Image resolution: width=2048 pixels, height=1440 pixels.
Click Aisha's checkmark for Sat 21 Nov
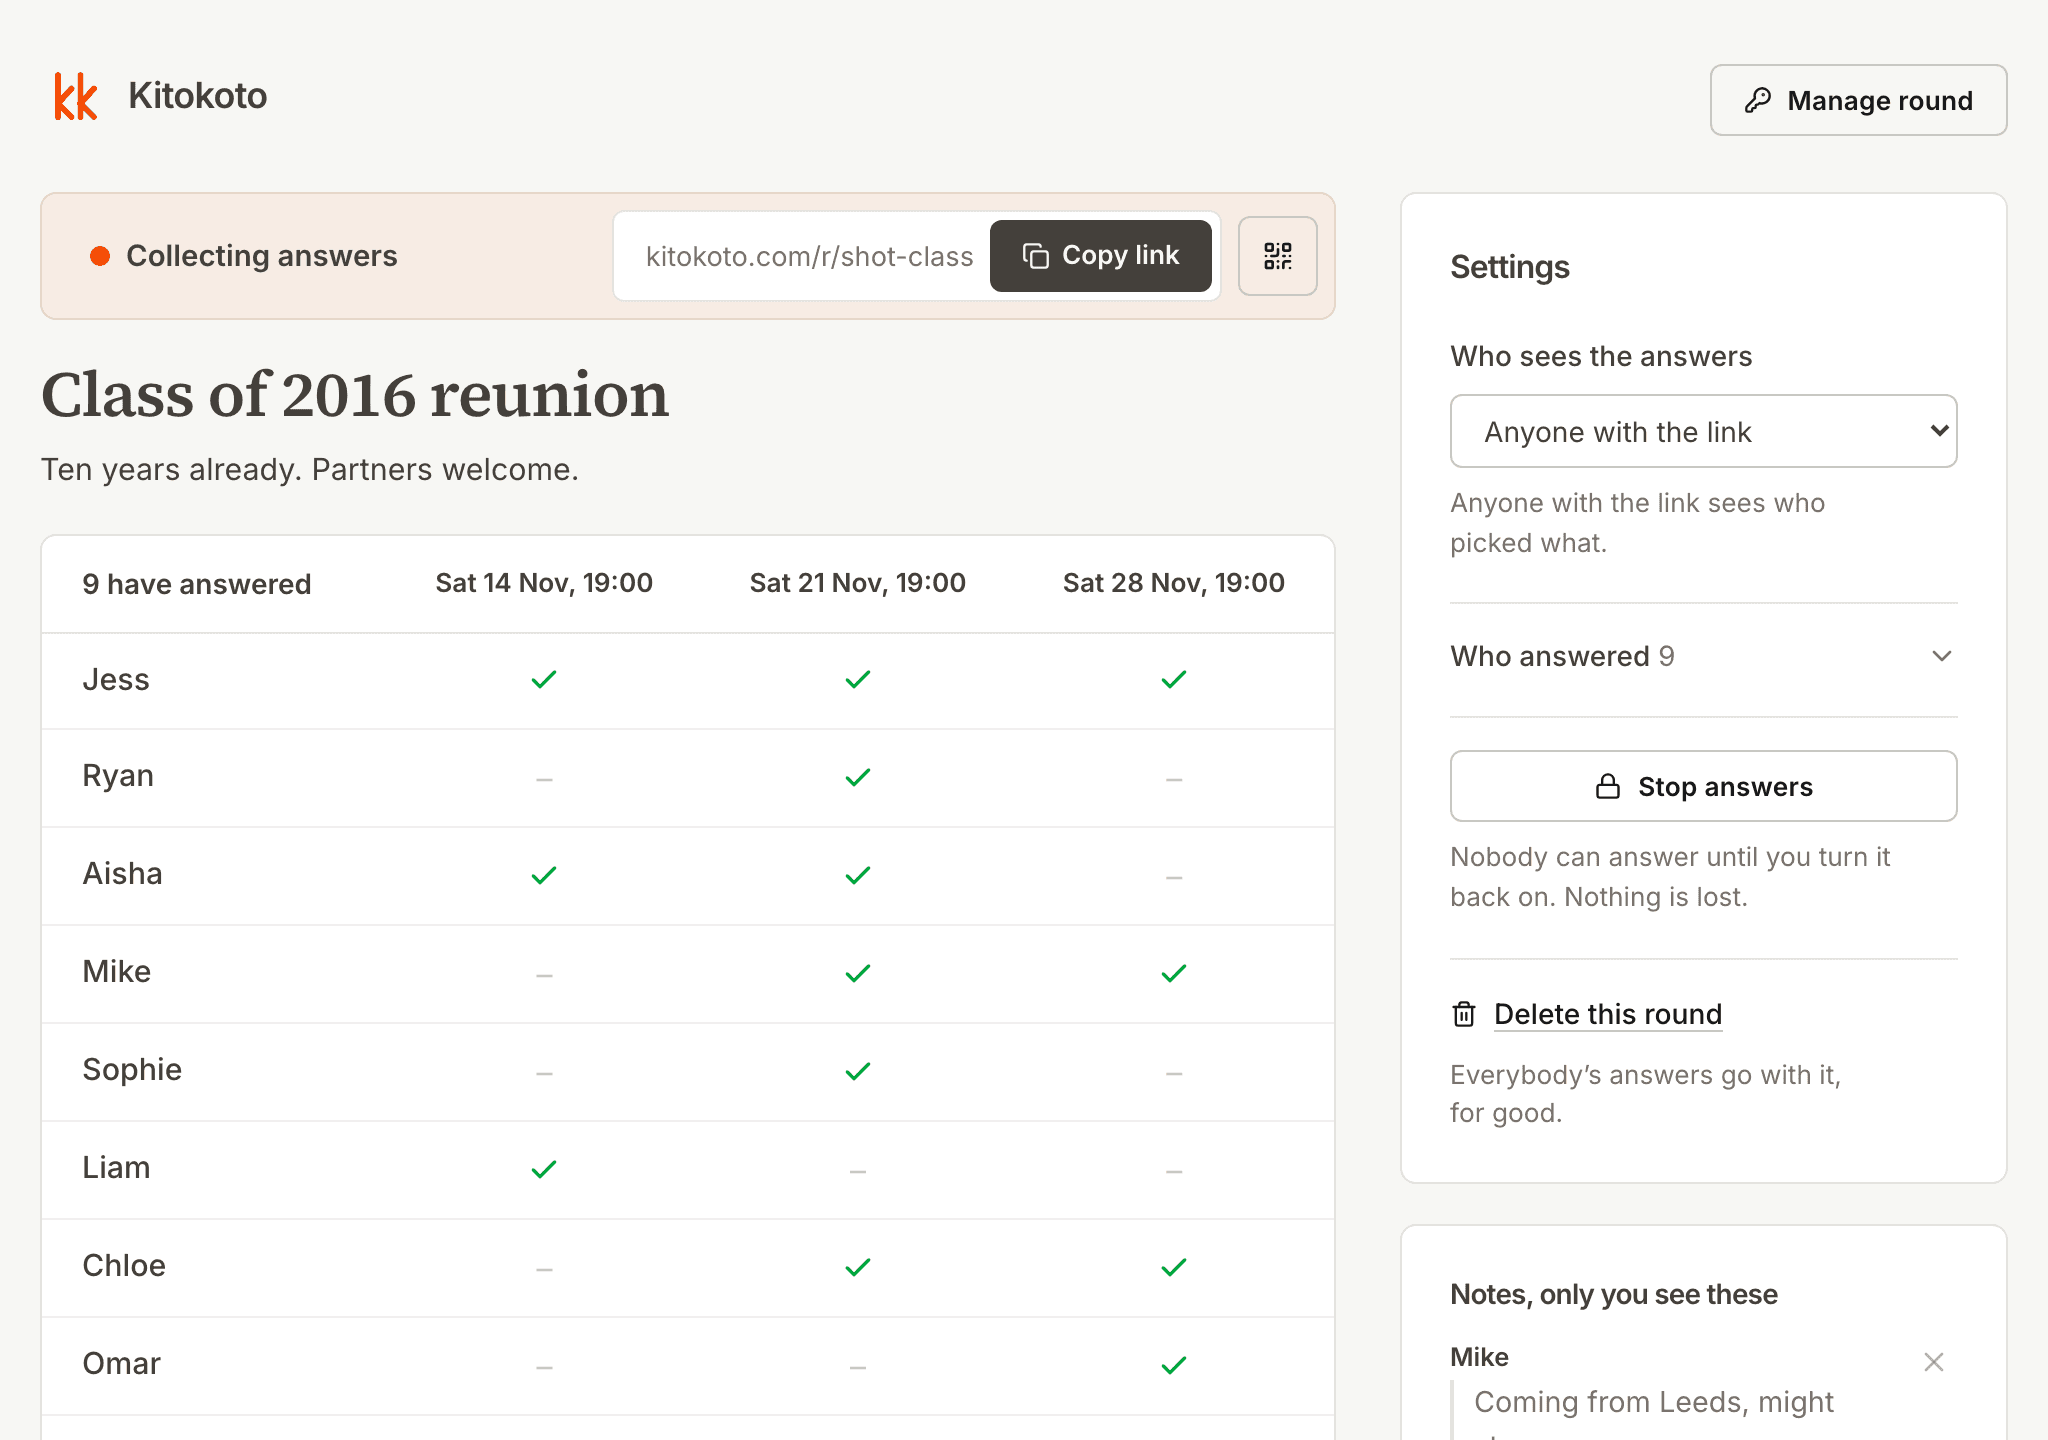coord(858,876)
